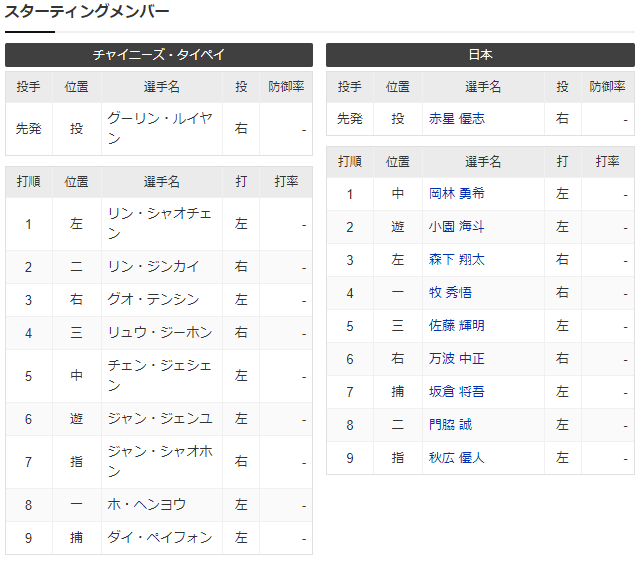
Task: Open player link 岡林 勇希
Action: click(x=456, y=193)
